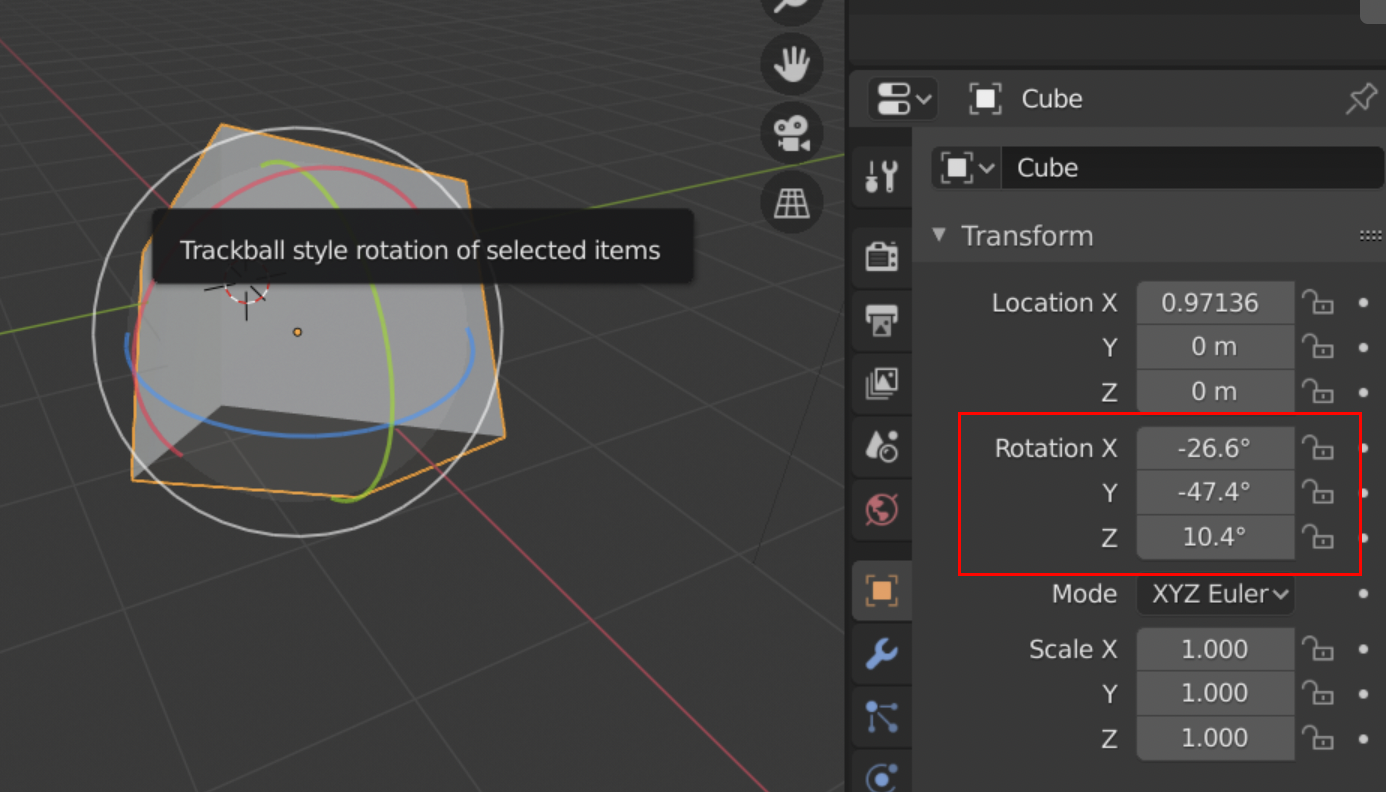Open Tool properties tab (wrench and screwdriver)
Screen dimensions: 1386x792
click(881, 177)
